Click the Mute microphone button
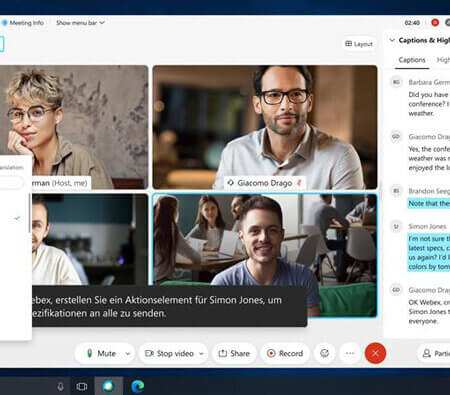Viewport: 450px width, 395px height. click(101, 353)
